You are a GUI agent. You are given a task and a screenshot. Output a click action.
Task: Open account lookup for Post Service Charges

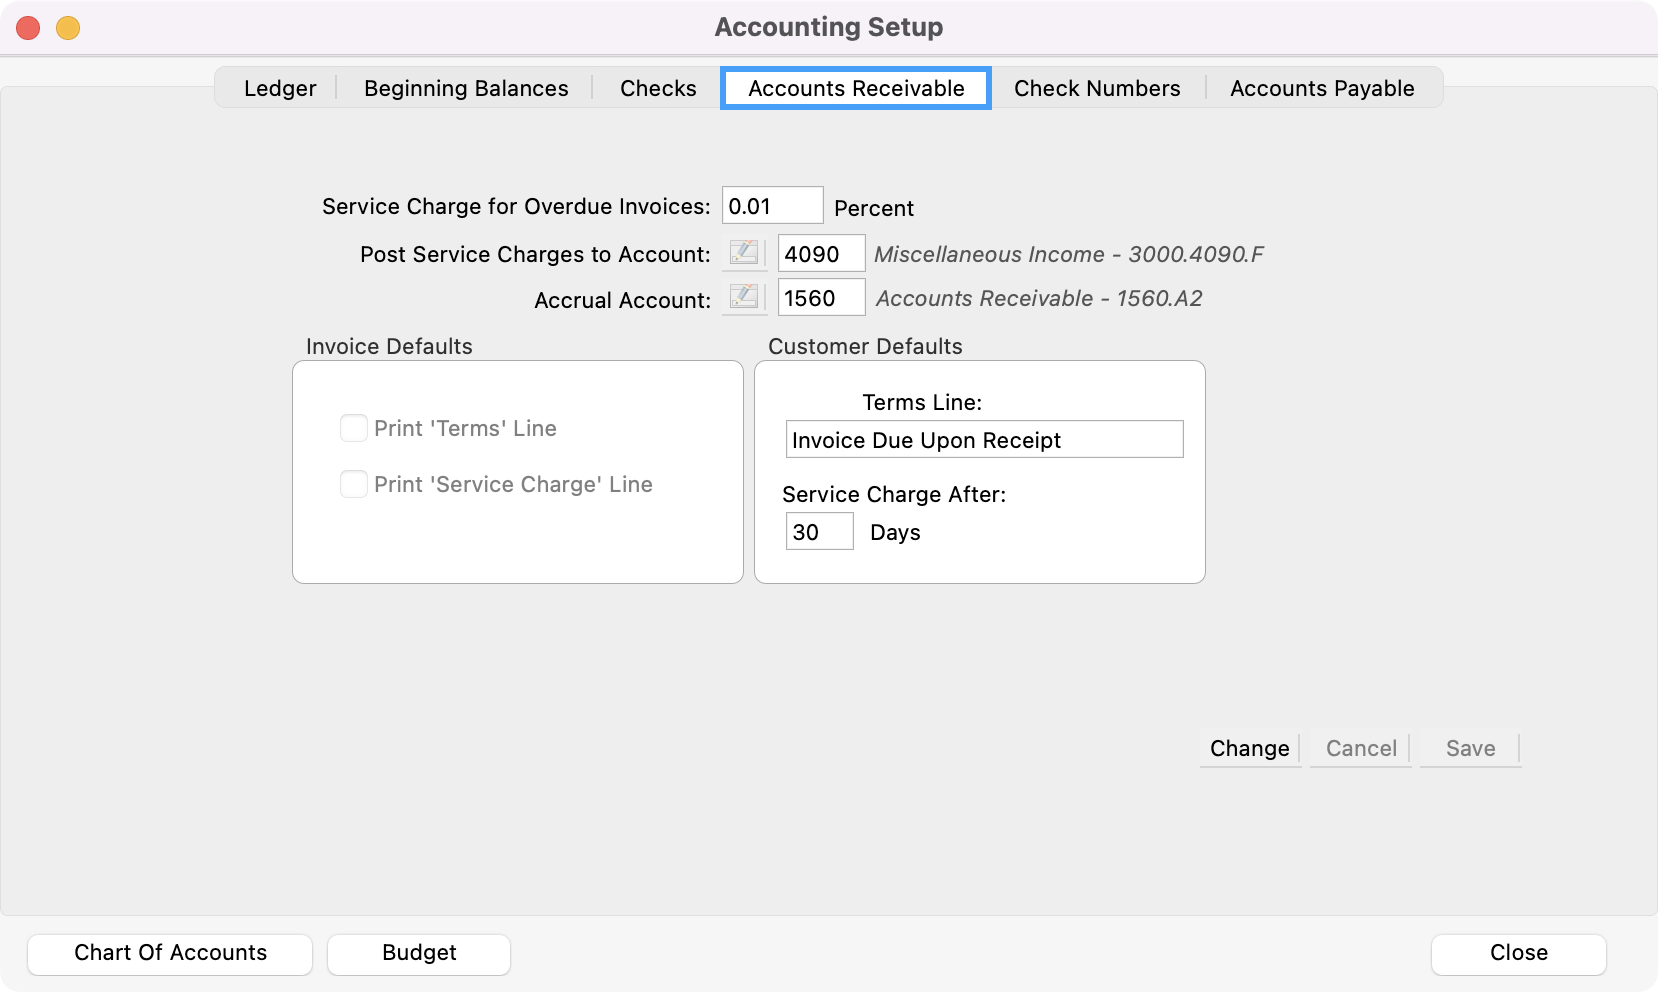click(x=743, y=254)
